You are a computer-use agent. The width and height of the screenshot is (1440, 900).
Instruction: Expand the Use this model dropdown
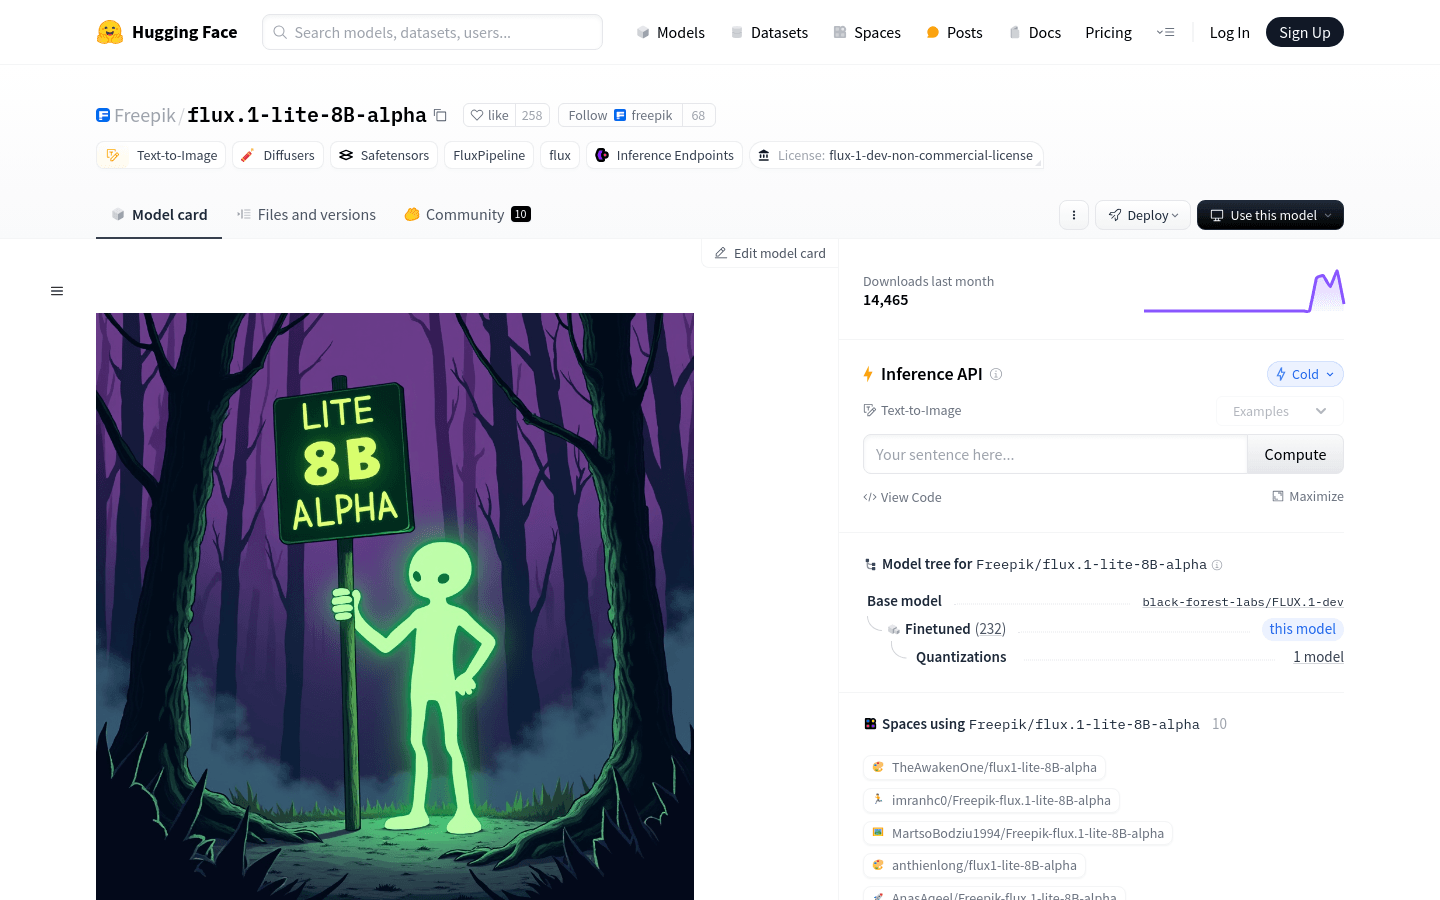1270,215
